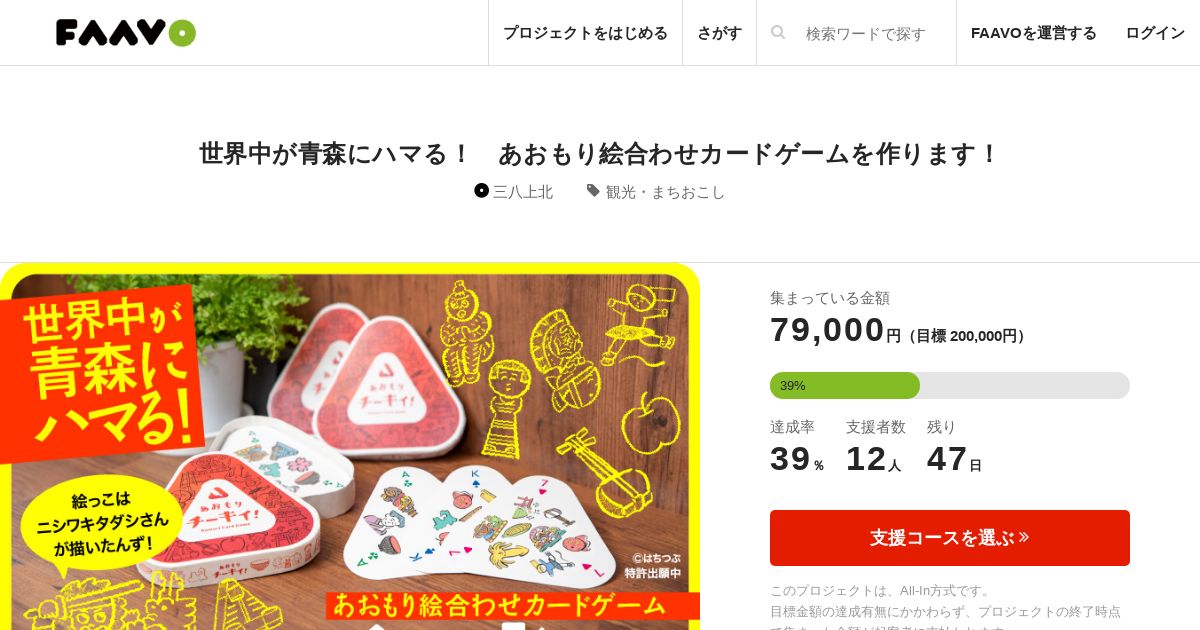Click the 支援コースを選ぶ button
The height and width of the screenshot is (630, 1200).
pos(950,538)
